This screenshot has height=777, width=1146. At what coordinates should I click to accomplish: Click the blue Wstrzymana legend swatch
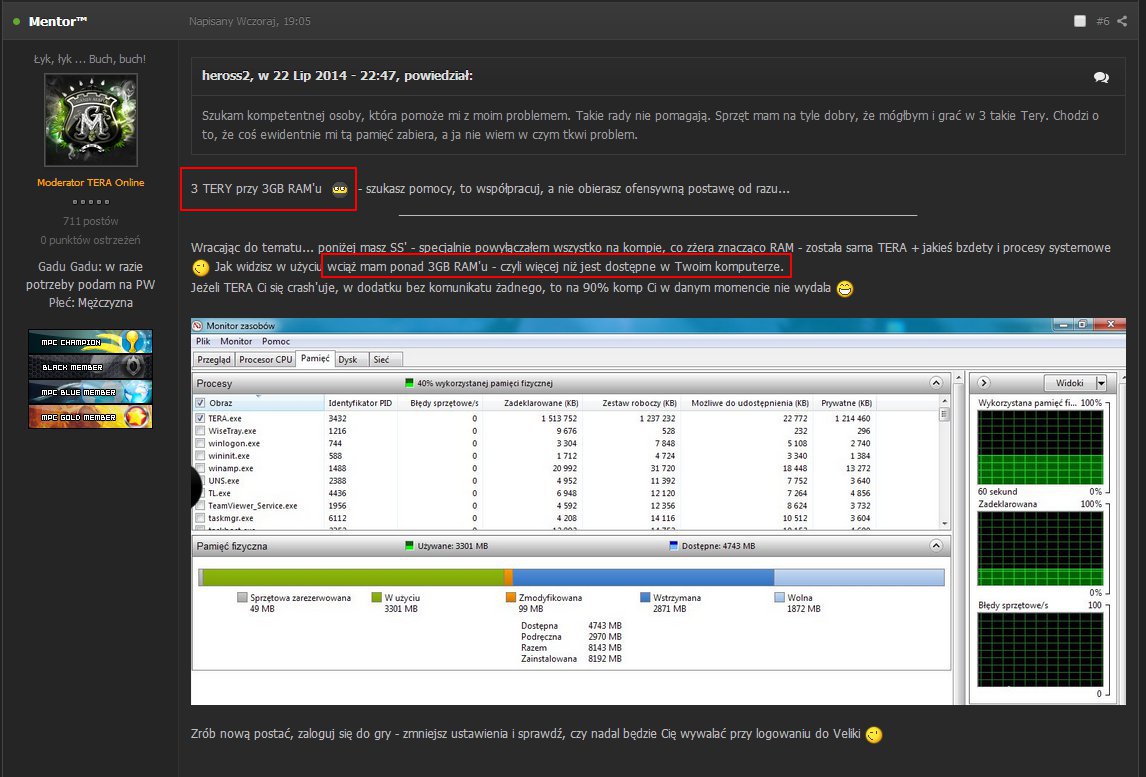tap(645, 597)
